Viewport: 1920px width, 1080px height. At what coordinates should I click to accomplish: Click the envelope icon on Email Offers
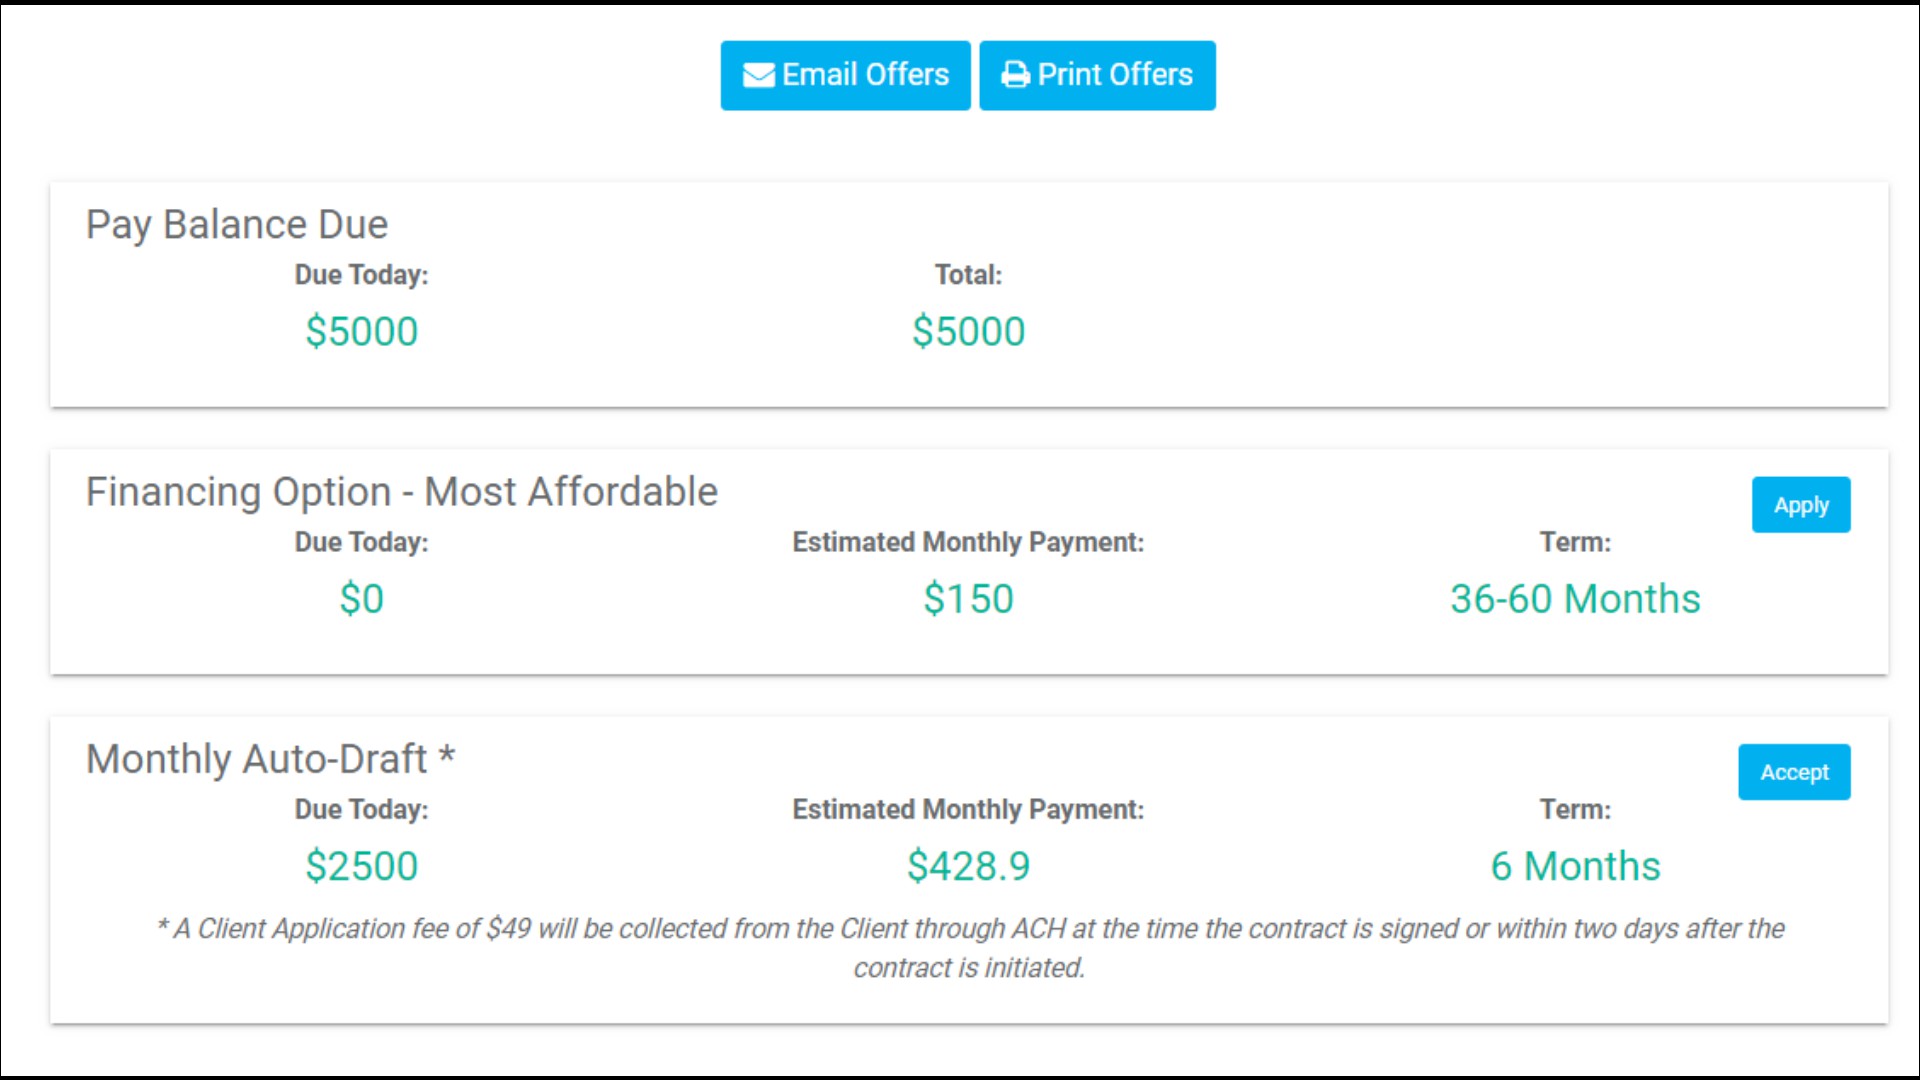(x=758, y=75)
